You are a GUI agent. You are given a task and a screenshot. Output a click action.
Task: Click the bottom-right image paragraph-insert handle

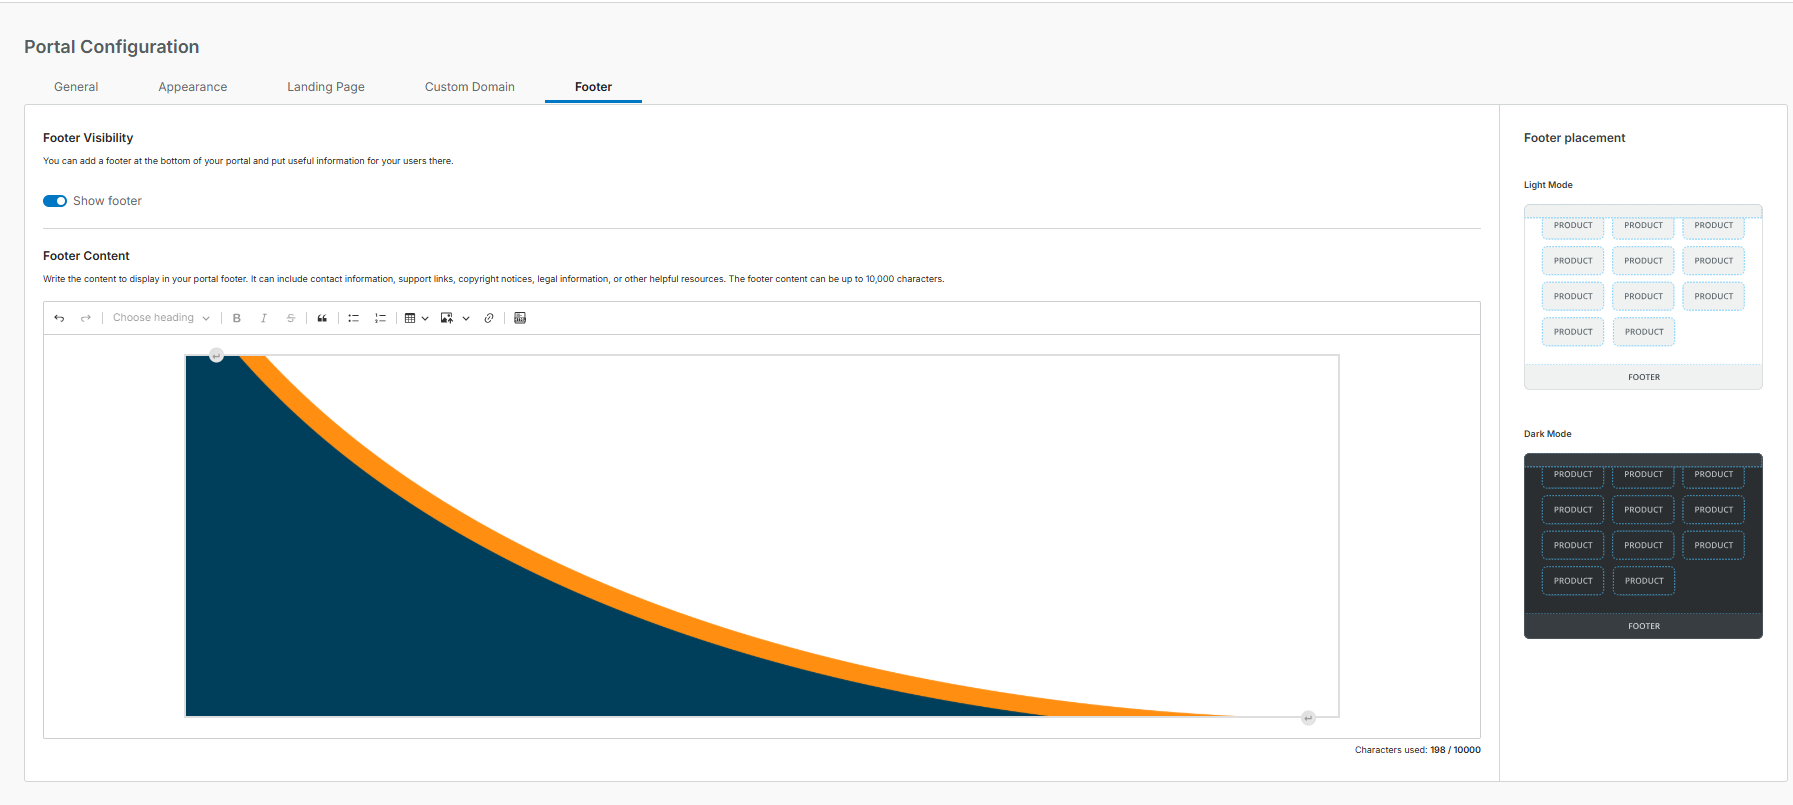[1308, 718]
